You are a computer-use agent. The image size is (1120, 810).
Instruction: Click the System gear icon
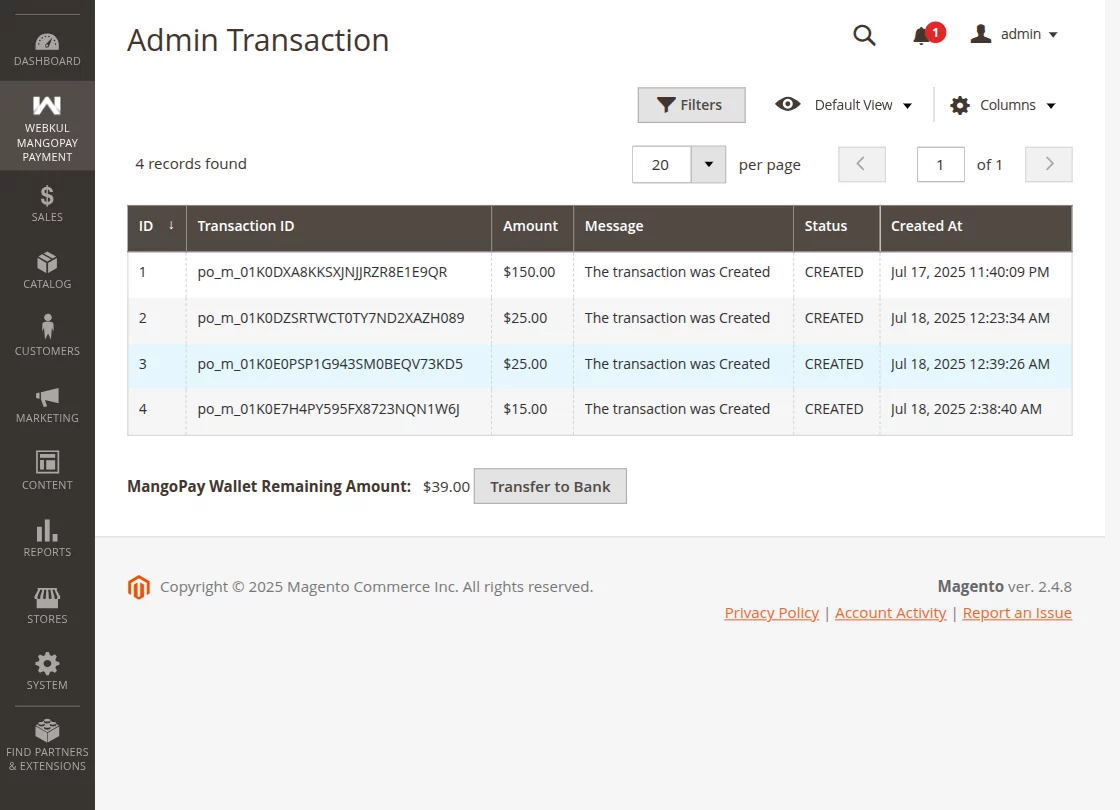pyautogui.click(x=47, y=669)
